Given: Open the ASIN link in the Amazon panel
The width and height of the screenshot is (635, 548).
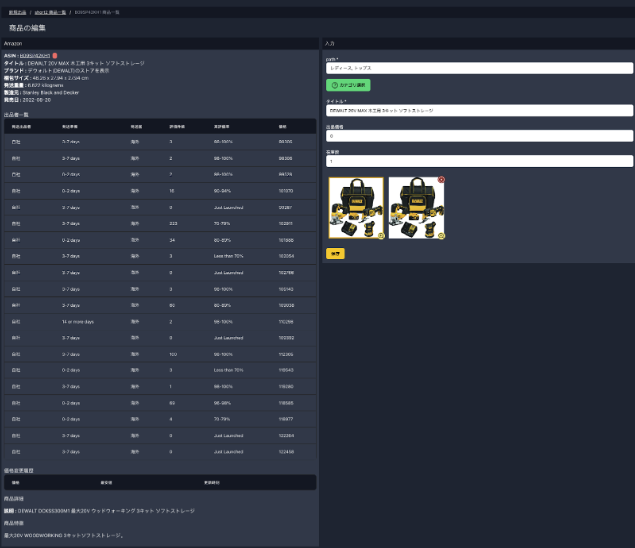Looking at the screenshot, I should click(35, 55).
